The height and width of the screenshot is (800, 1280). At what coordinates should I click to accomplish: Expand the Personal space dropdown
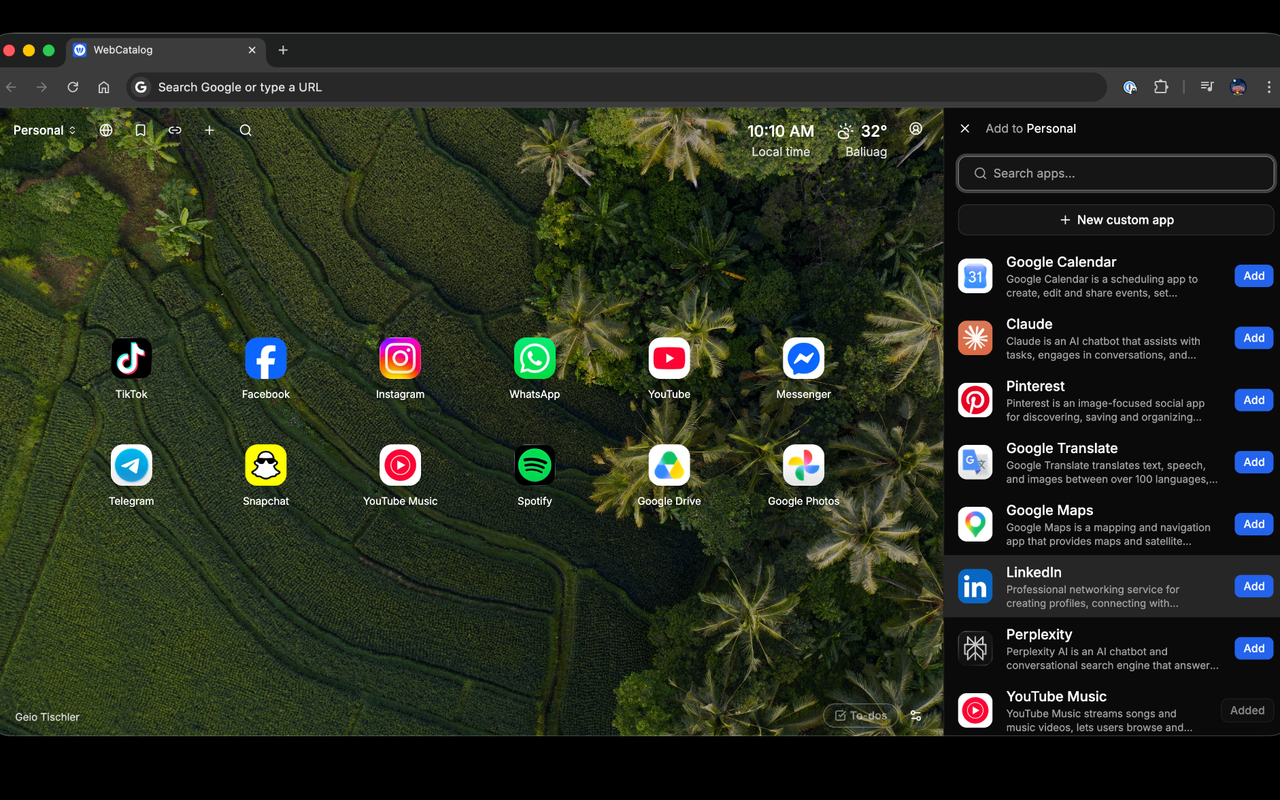(x=45, y=130)
